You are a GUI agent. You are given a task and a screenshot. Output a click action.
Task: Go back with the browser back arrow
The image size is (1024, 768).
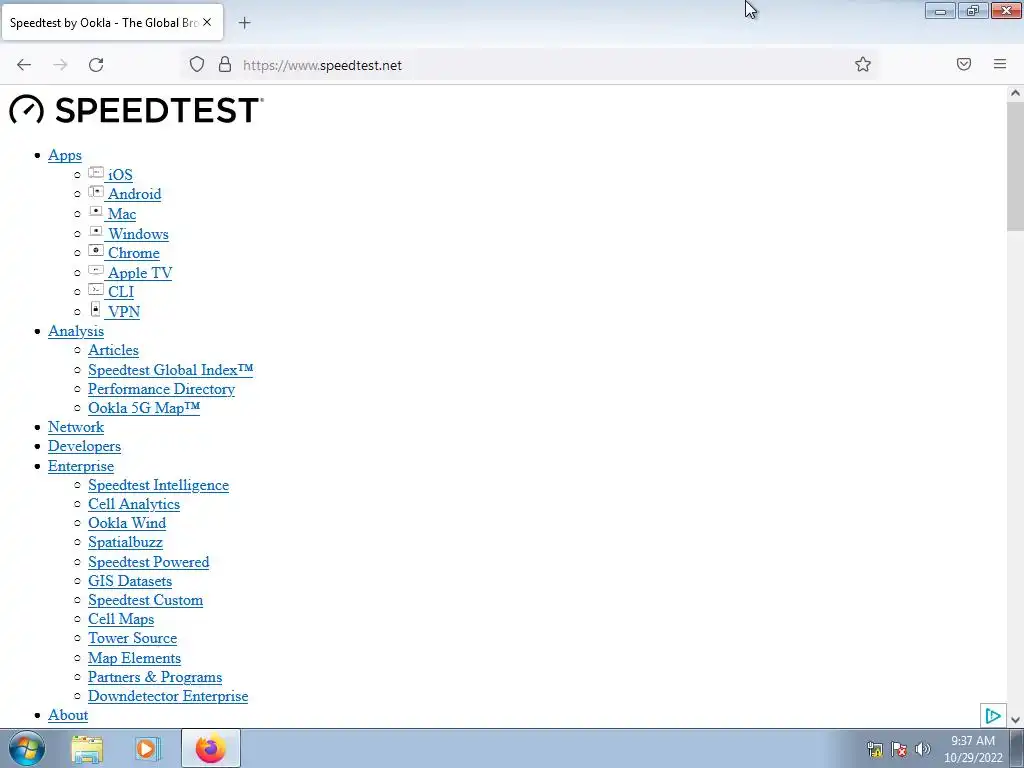point(24,65)
